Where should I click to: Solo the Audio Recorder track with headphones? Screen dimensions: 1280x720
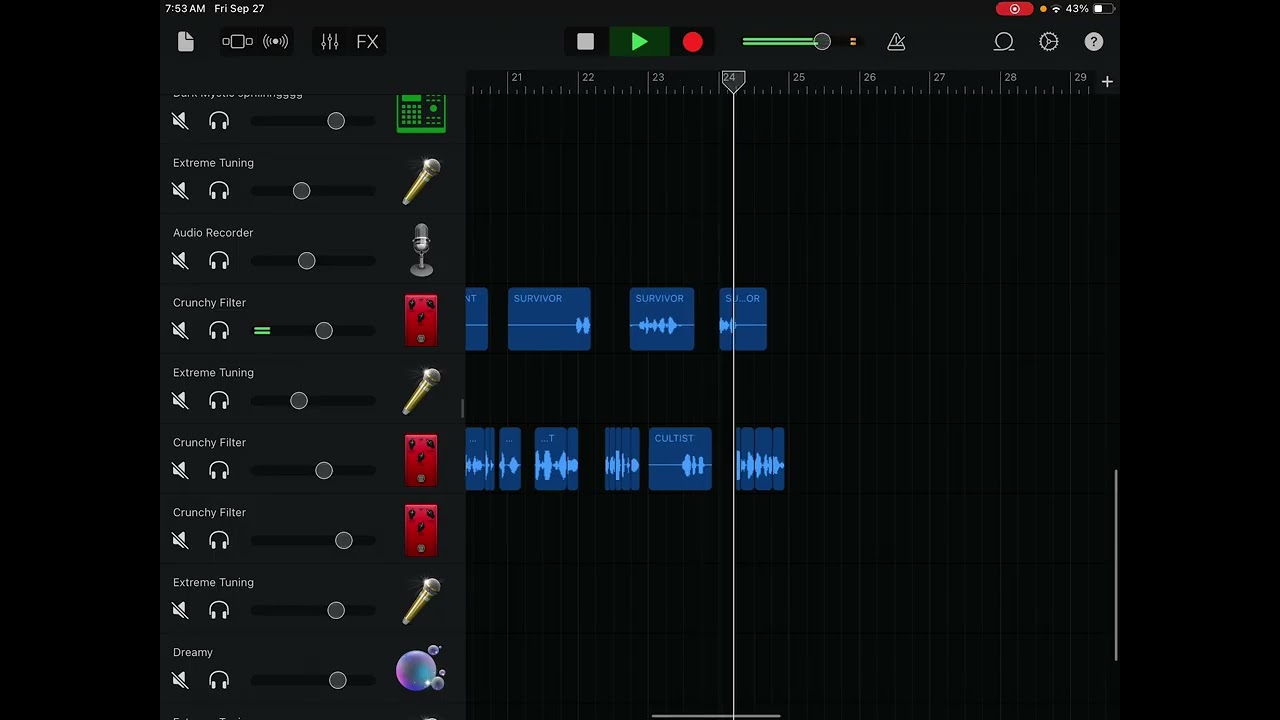[219, 261]
